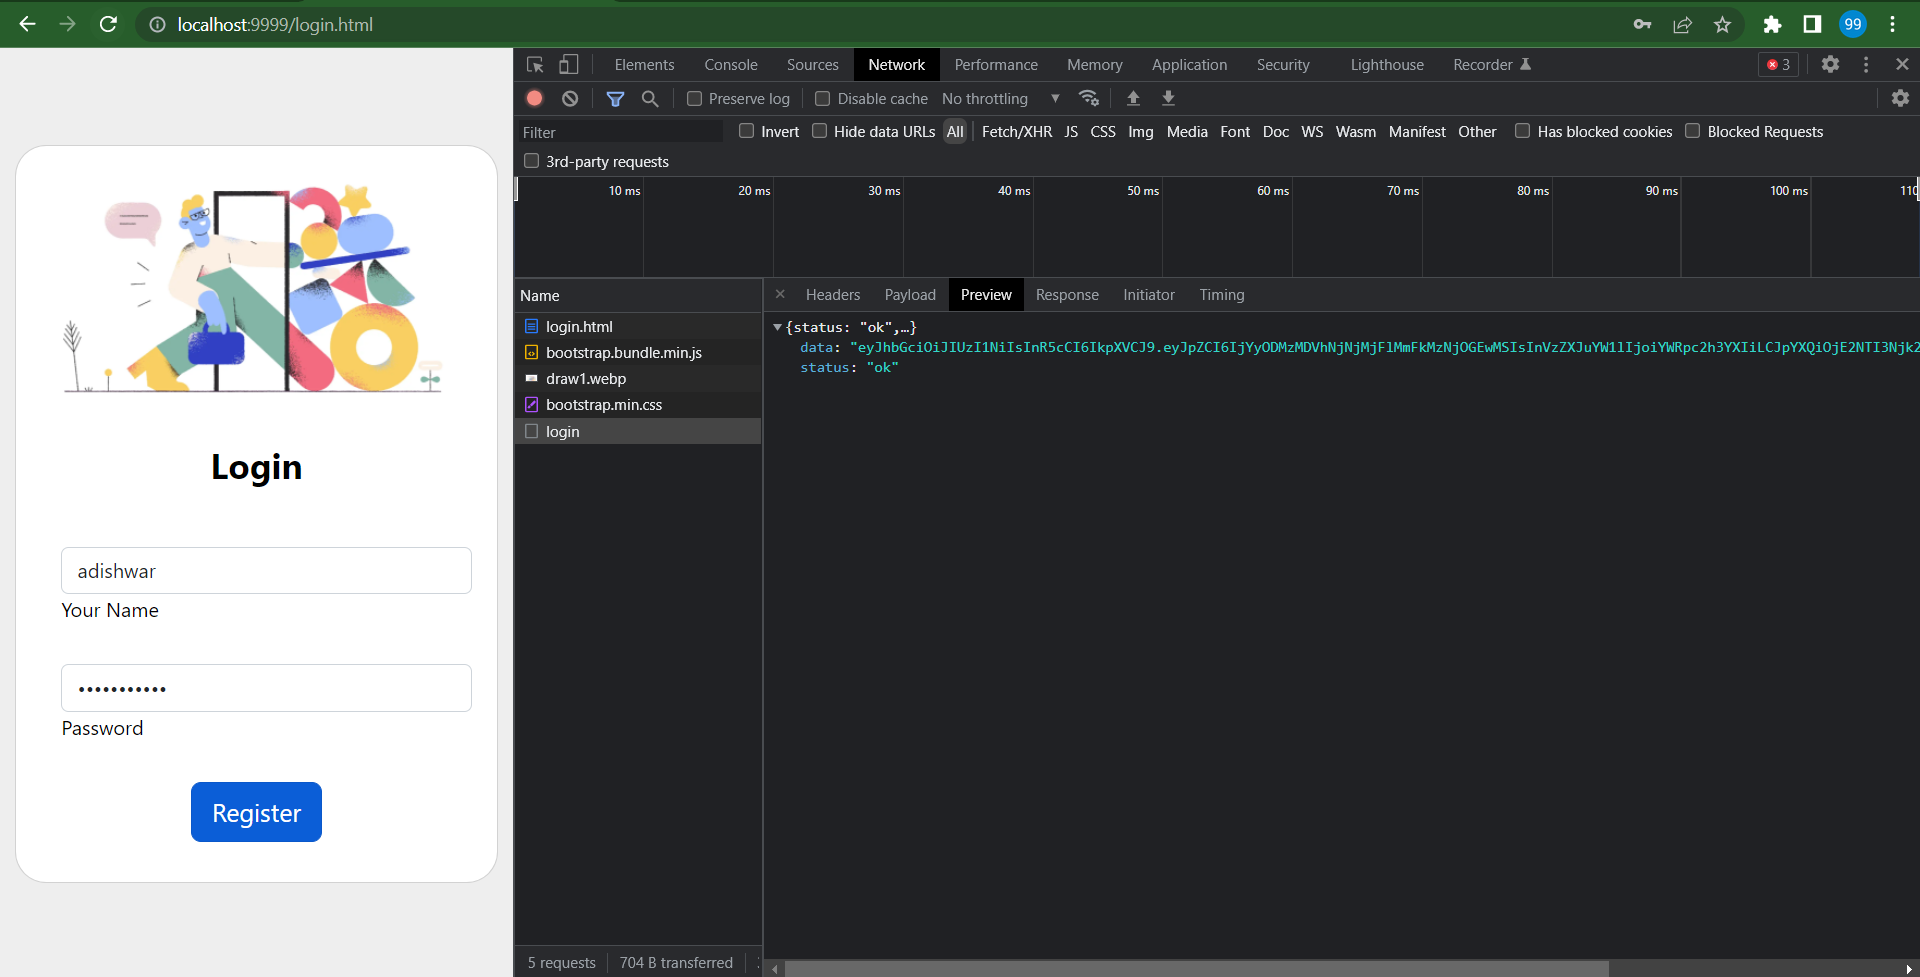
Task: Show the 3 errors badge
Action: (1779, 64)
